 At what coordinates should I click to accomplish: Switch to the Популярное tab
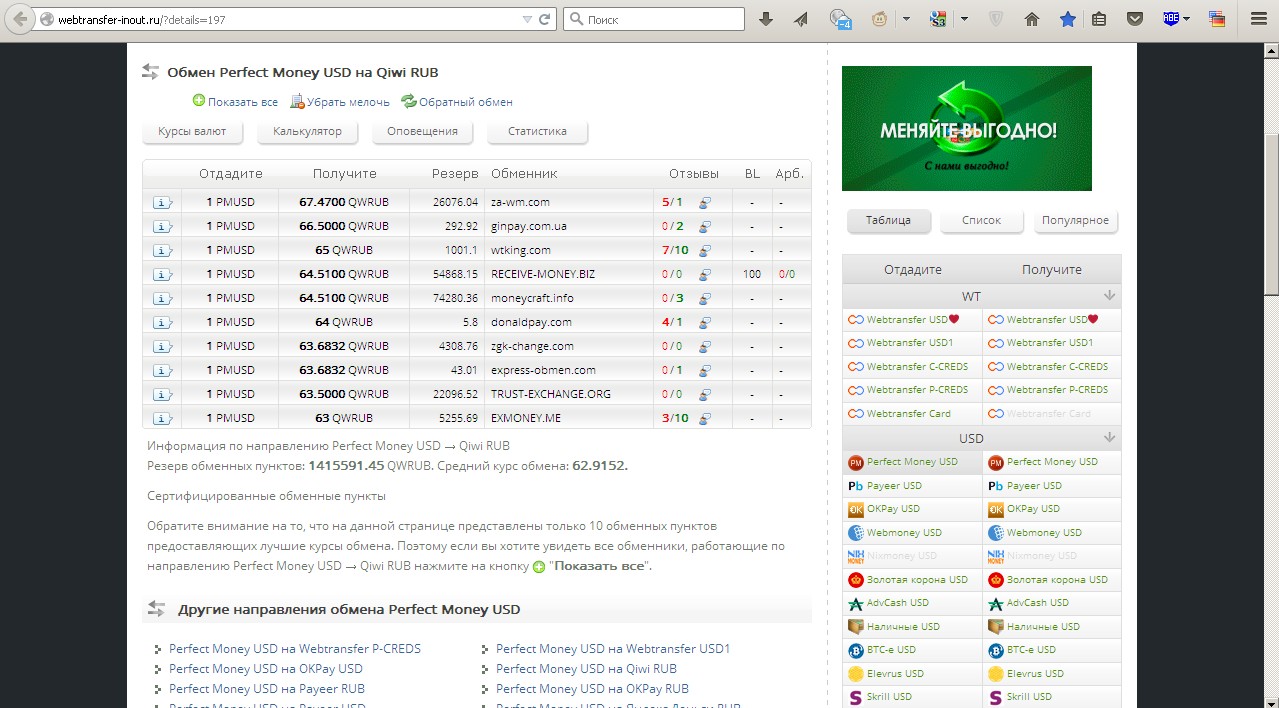click(1075, 220)
